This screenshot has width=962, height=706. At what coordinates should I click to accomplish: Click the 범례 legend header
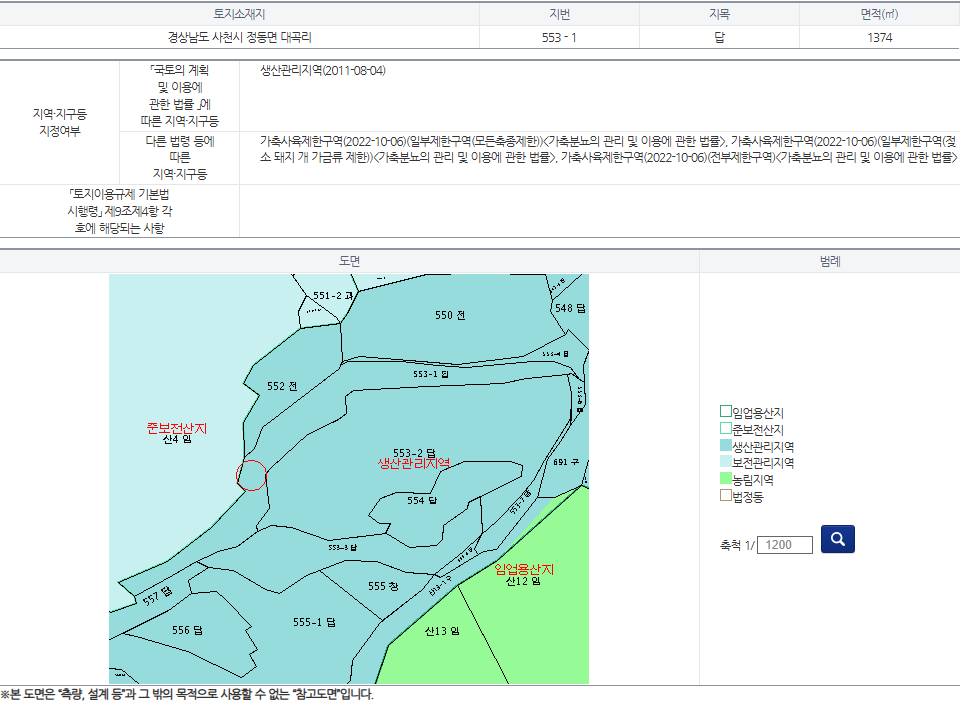point(830,261)
